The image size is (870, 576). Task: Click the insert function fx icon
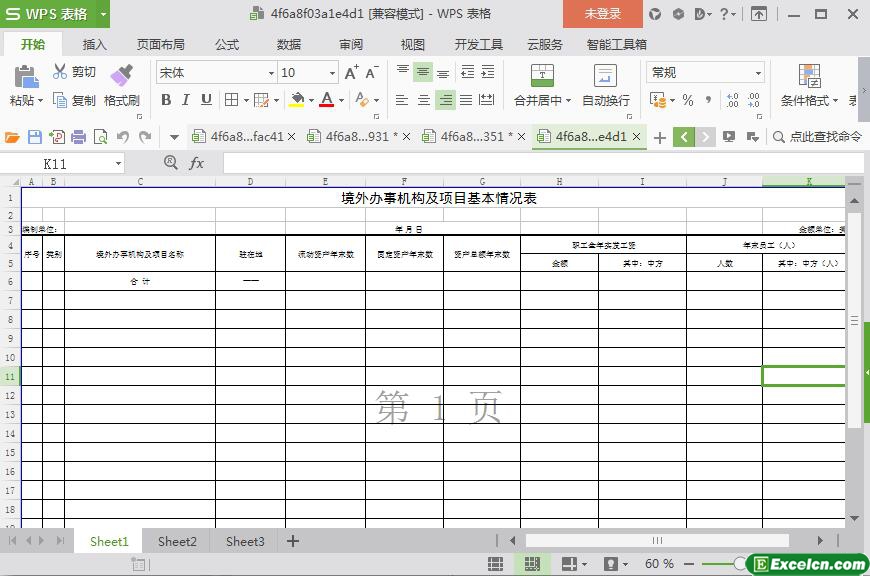pyautogui.click(x=197, y=163)
